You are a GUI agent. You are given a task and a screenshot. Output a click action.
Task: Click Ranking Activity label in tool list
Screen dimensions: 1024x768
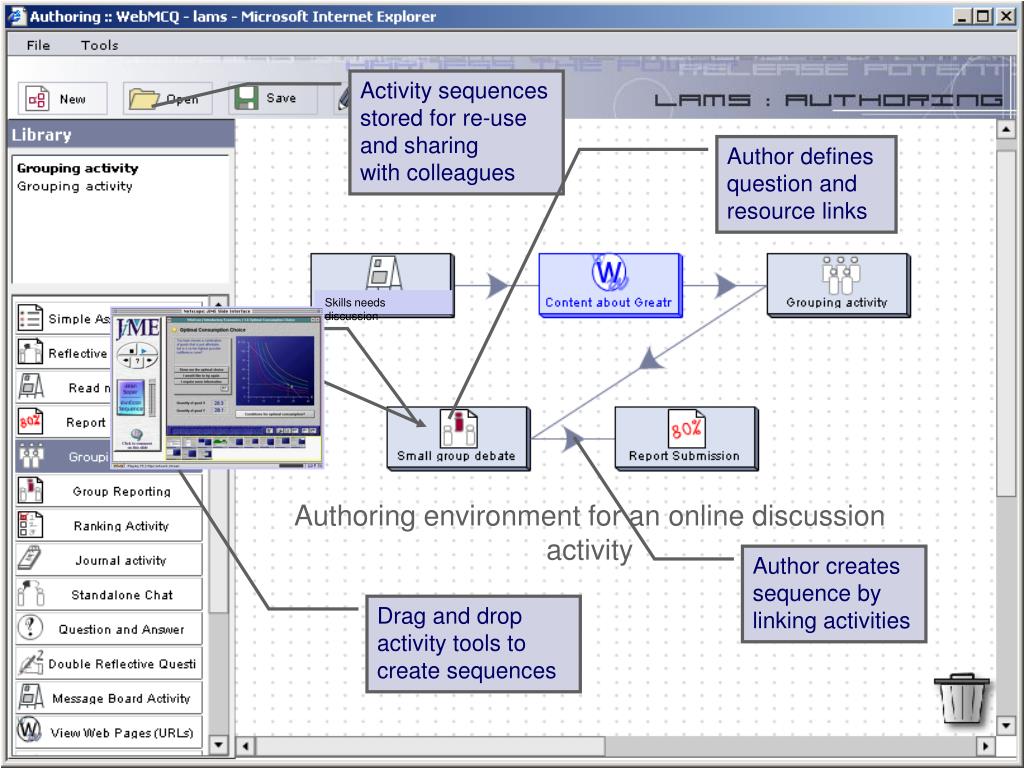[x=121, y=526]
